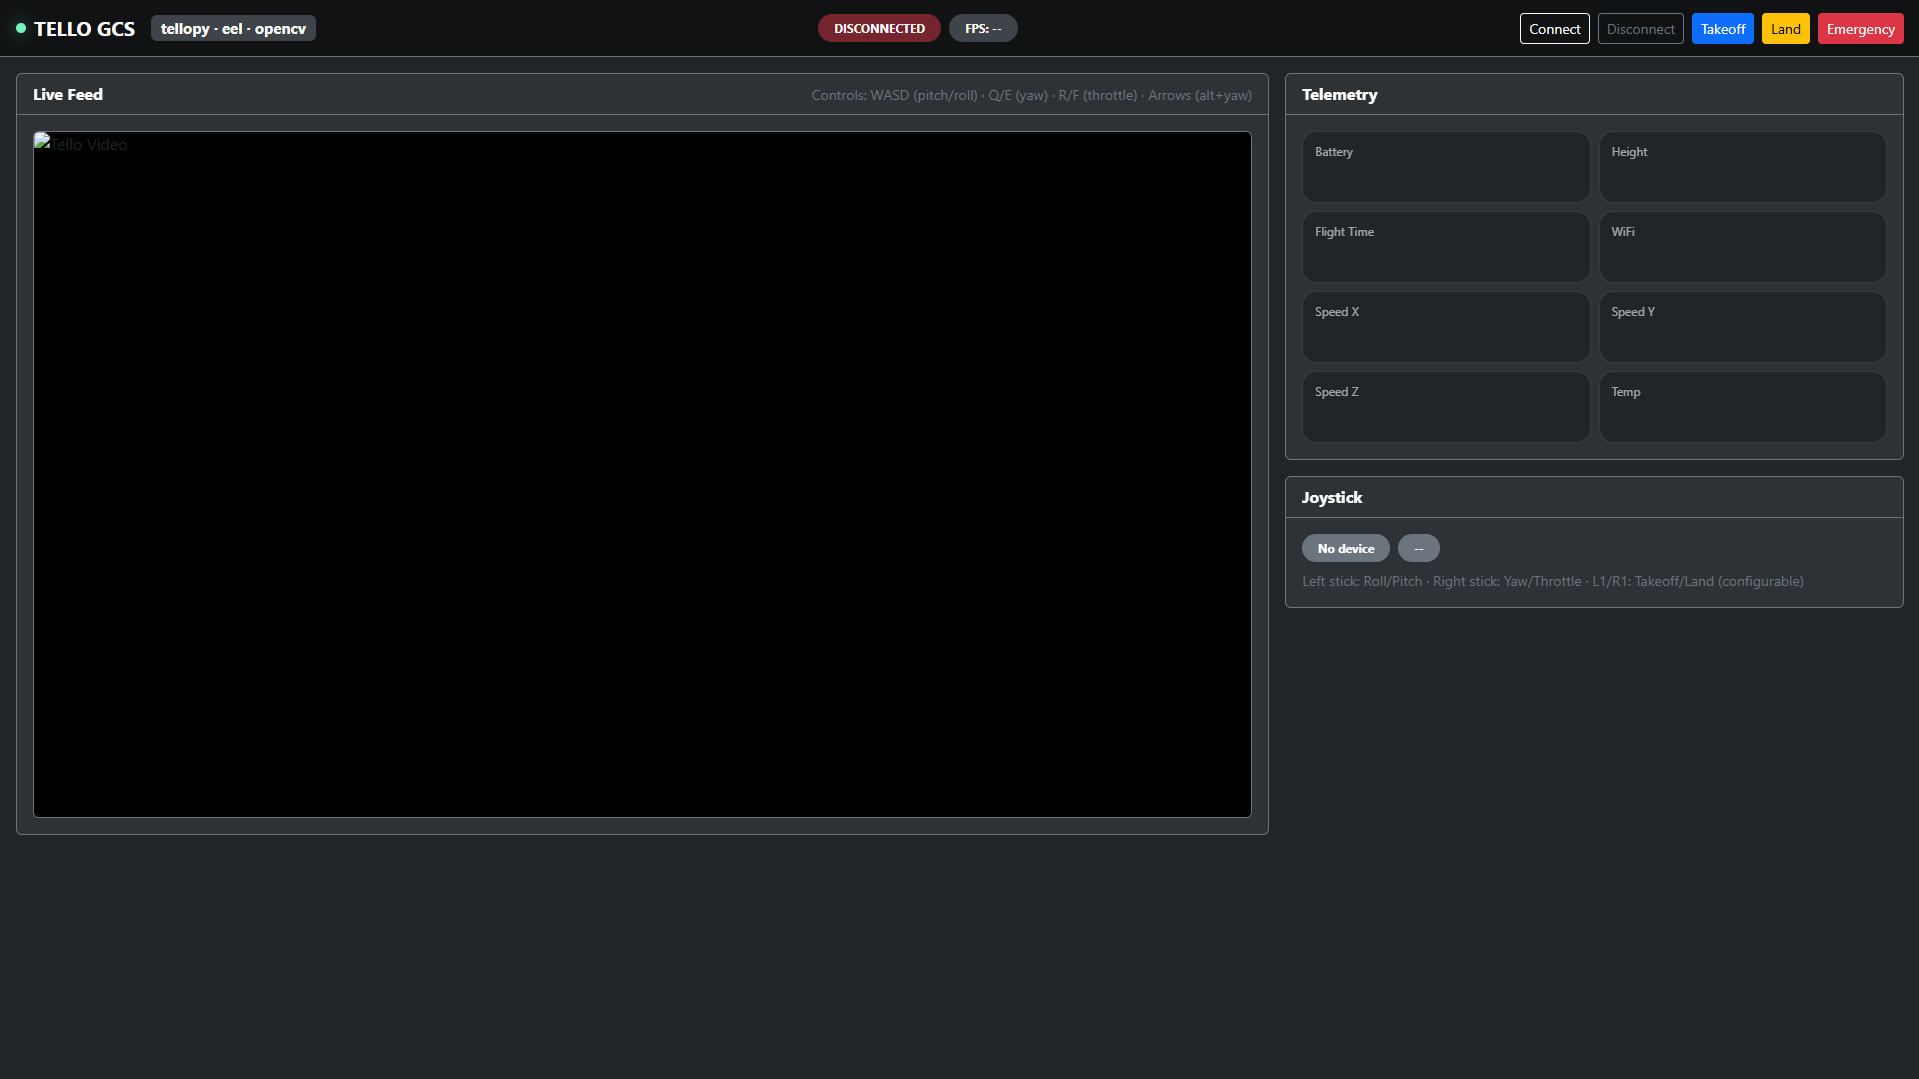This screenshot has width=1919, height=1079.
Task: Click the FPS indicator badge
Action: click(982, 29)
